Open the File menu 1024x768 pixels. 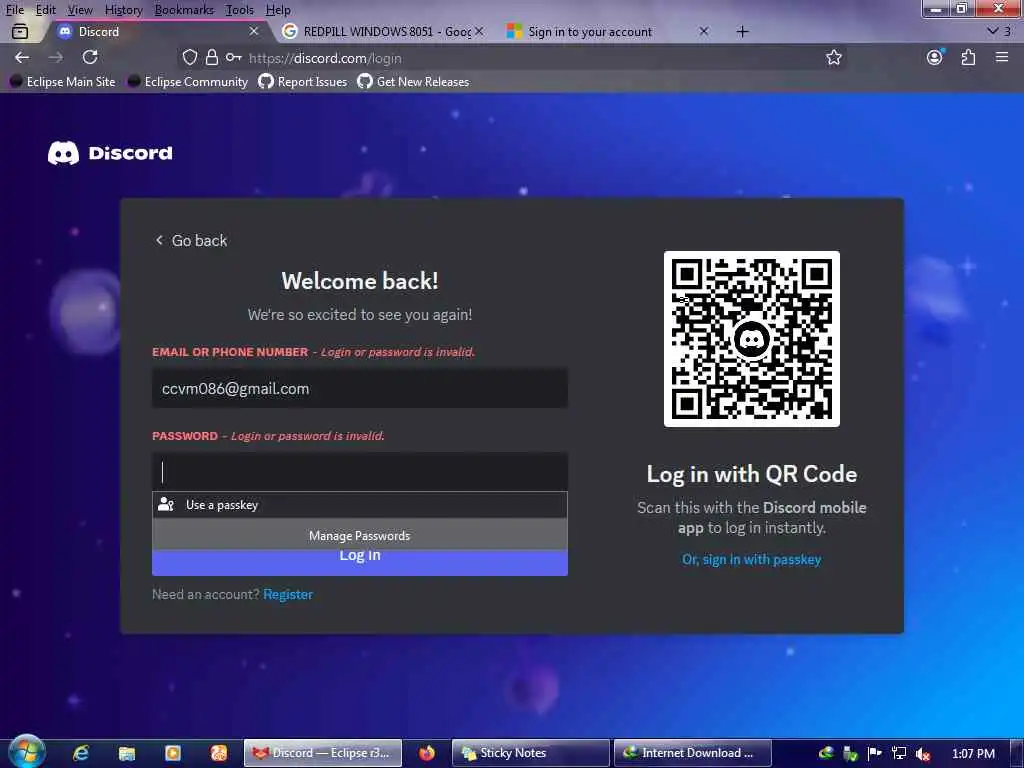[x=14, y=10]
